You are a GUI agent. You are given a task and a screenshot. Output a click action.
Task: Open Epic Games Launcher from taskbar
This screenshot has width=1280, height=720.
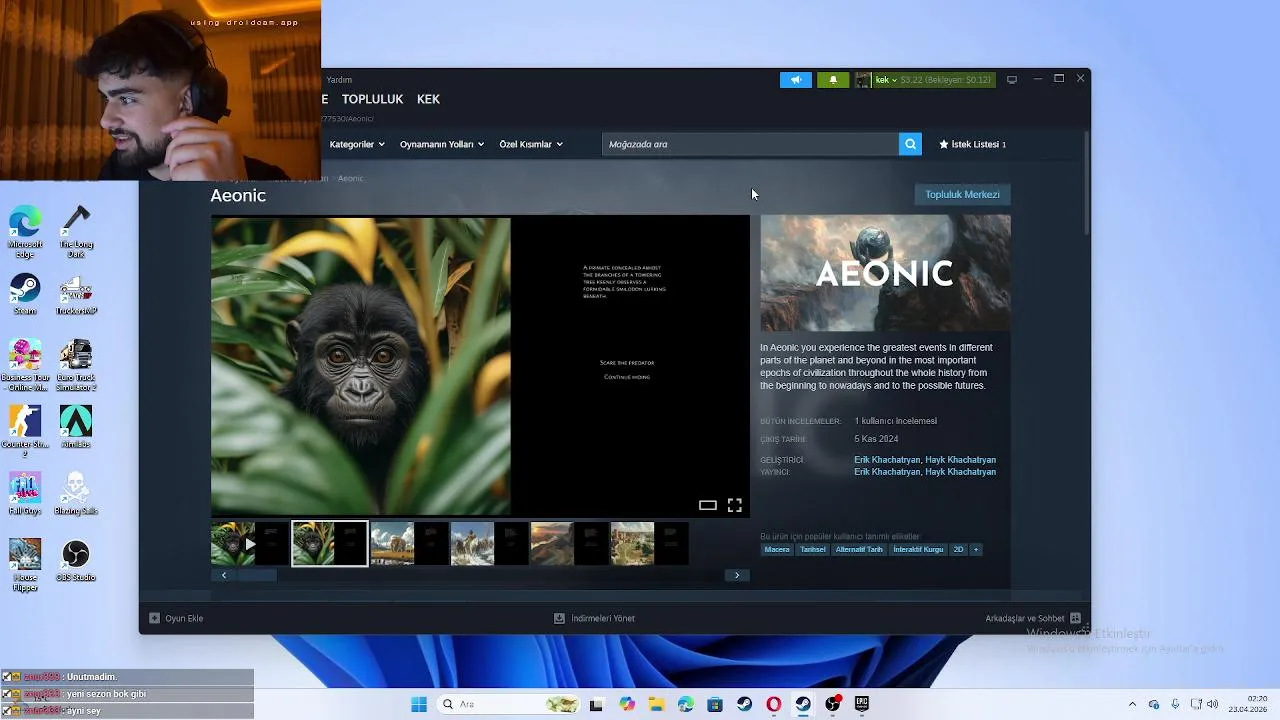(x=862, y=704)
